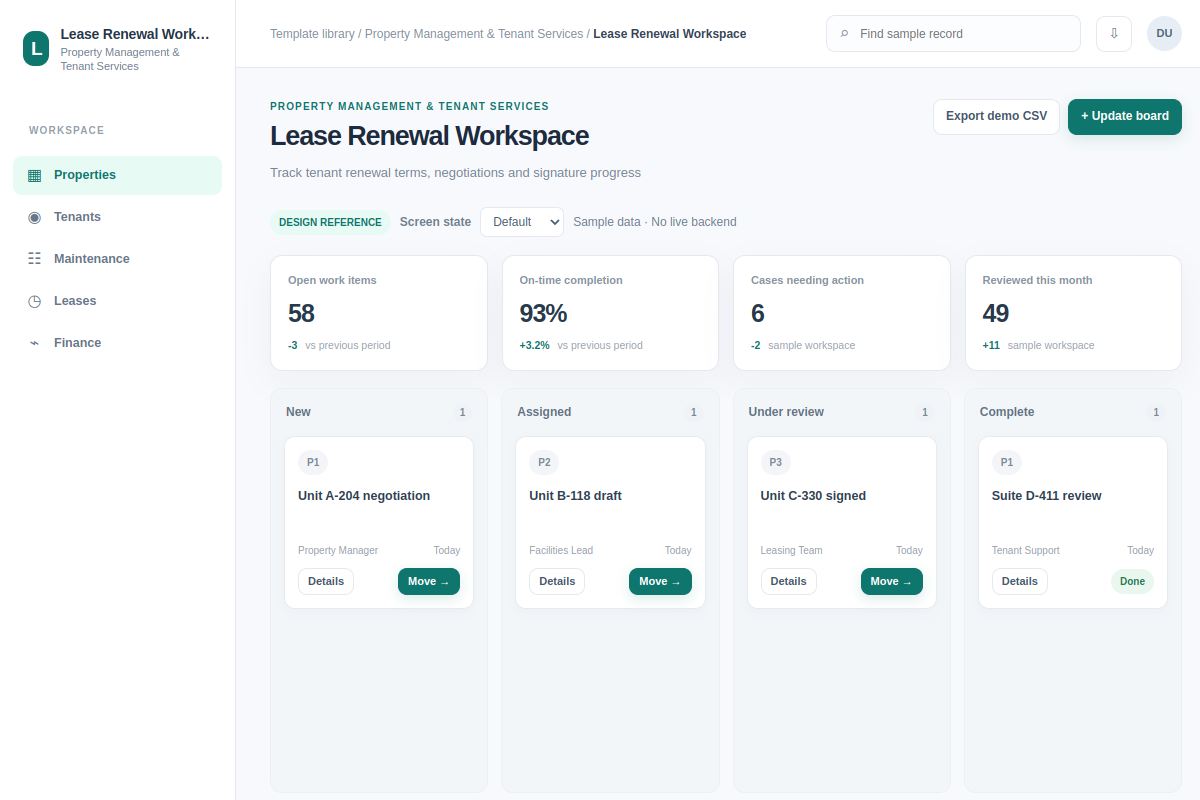Click the Export demo CSV button
Screen dimensions: 1200x800
coord(996,116)
